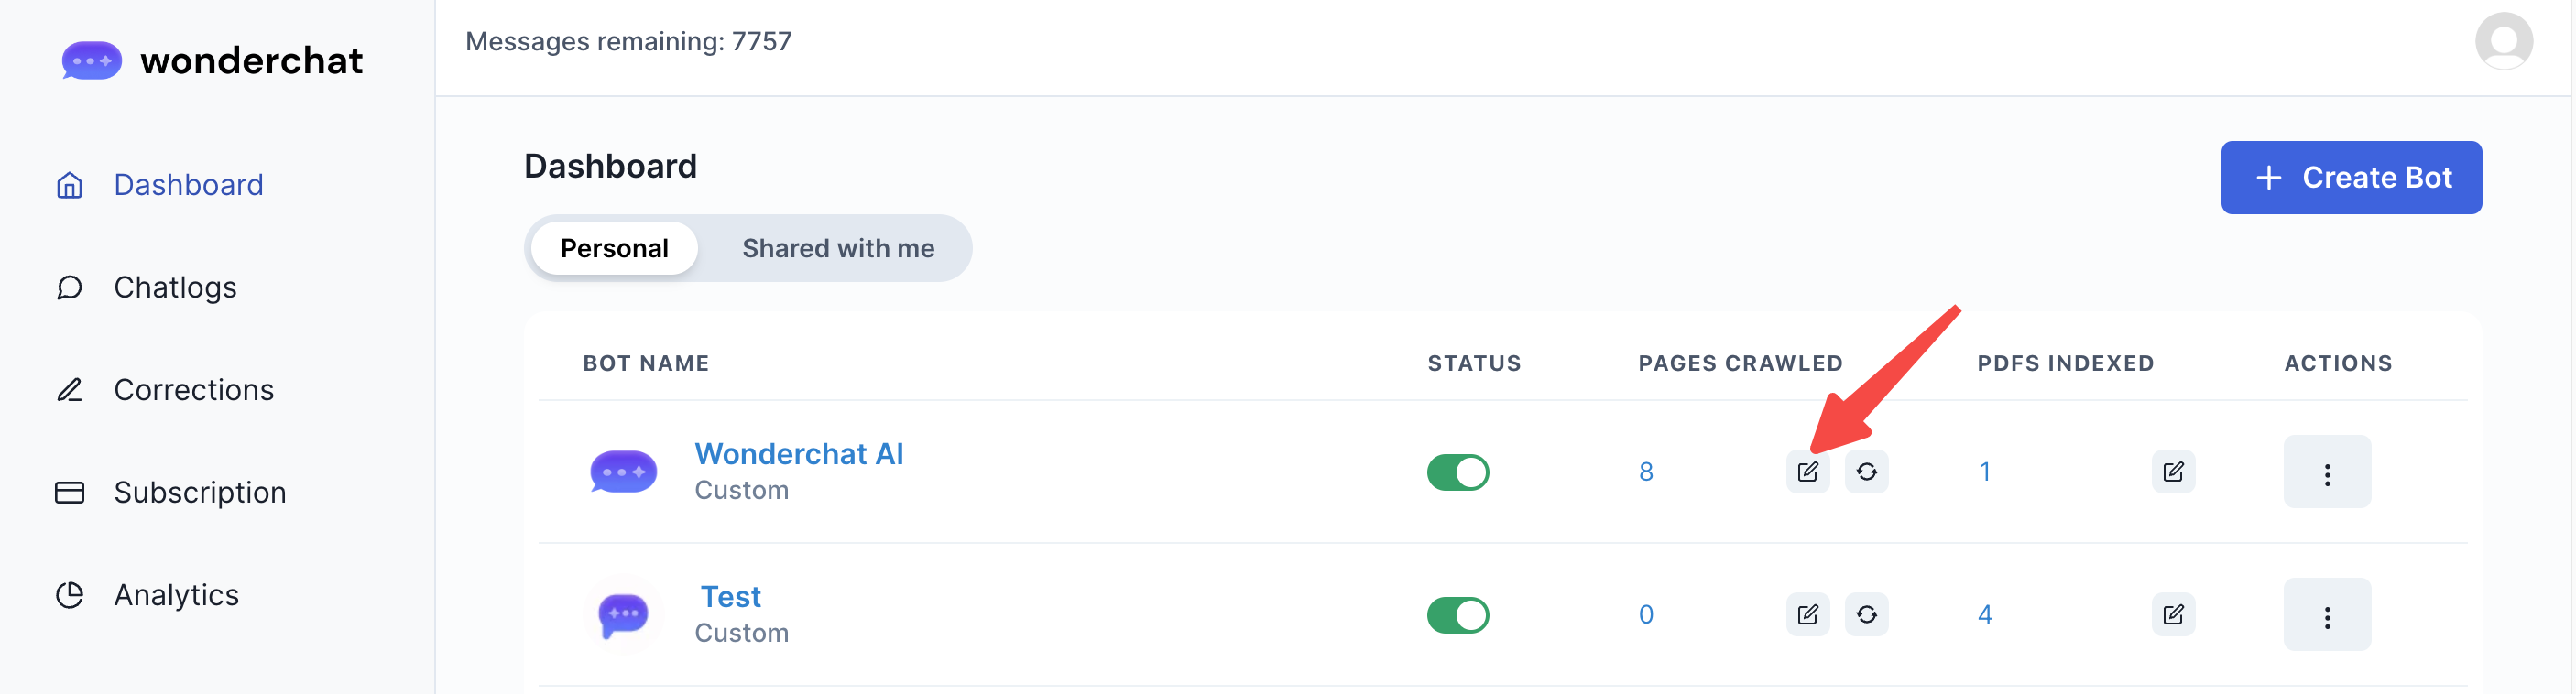
Task: Switch to Shared with me tab
Action: (837, 248)
